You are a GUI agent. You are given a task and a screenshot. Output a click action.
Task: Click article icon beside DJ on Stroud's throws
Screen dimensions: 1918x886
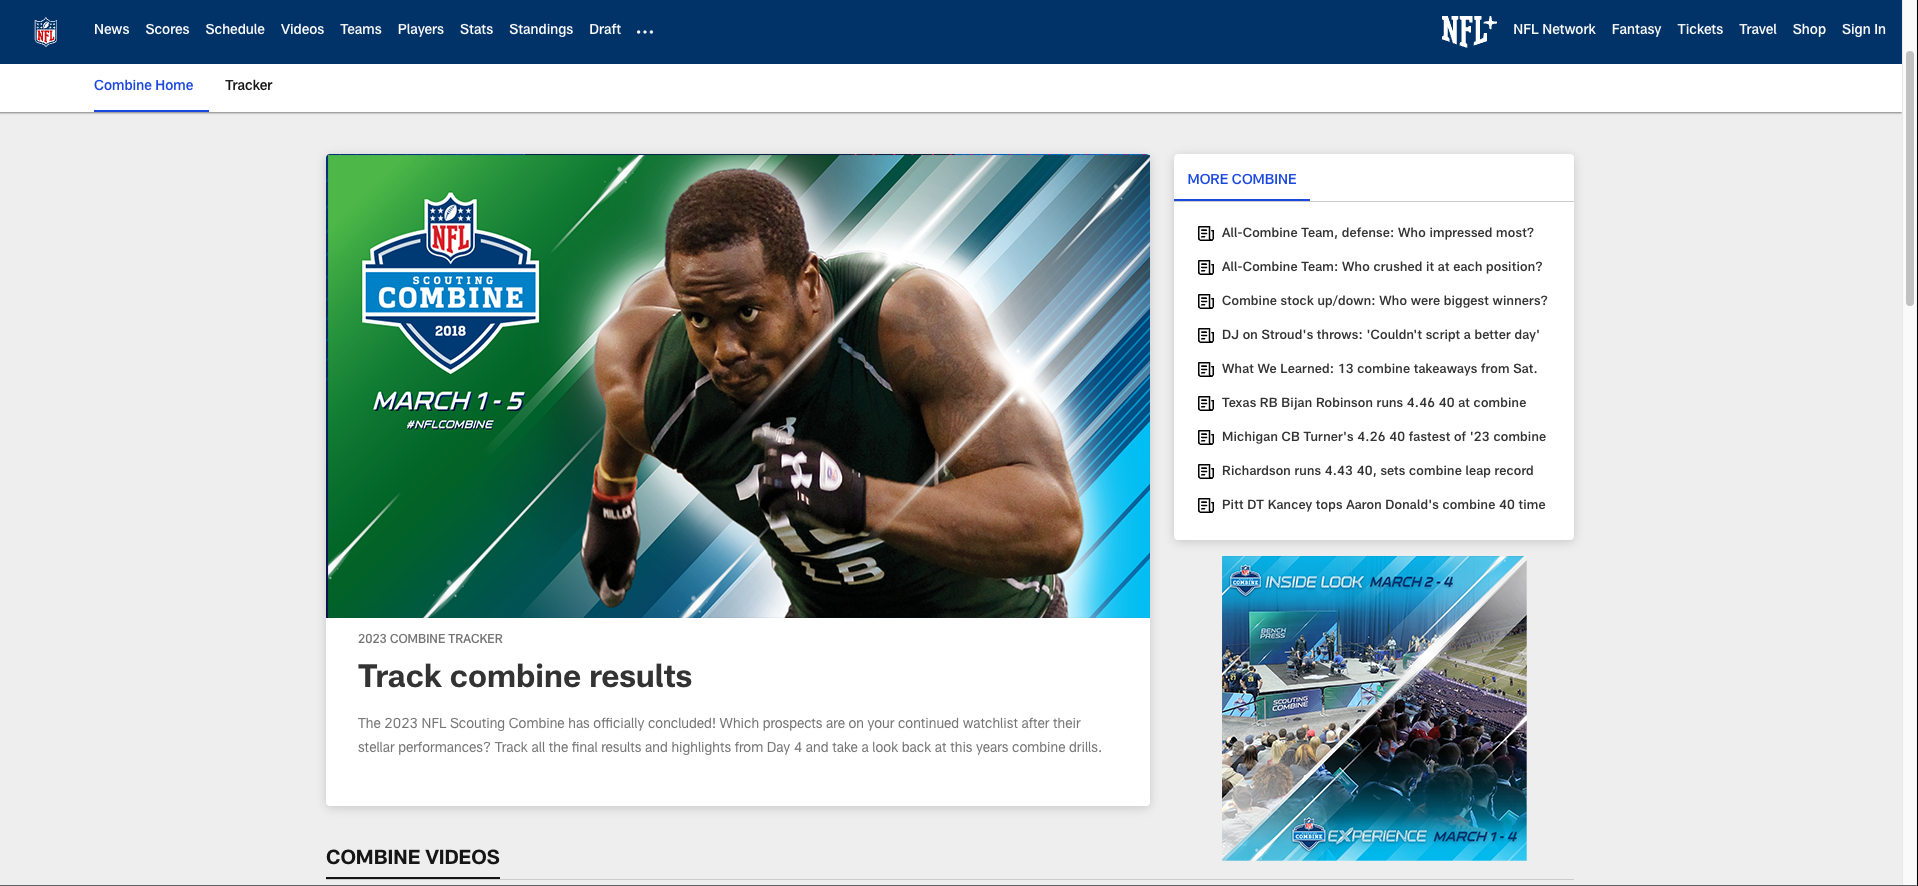[x=1206, y=335]
